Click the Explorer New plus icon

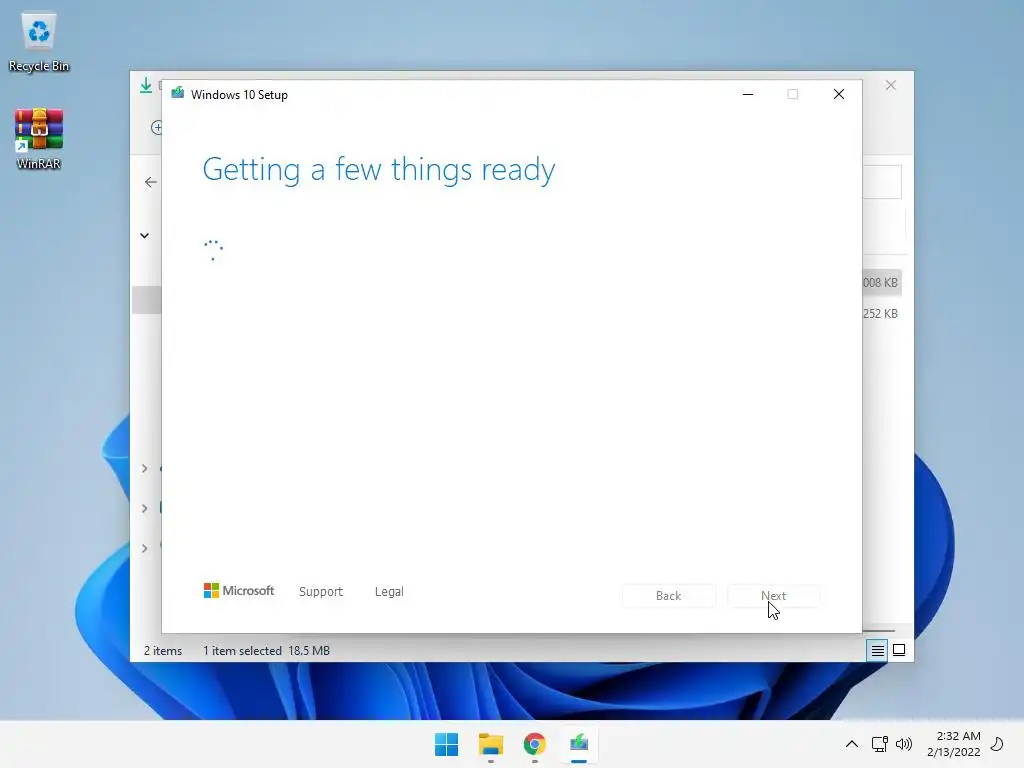156,127
